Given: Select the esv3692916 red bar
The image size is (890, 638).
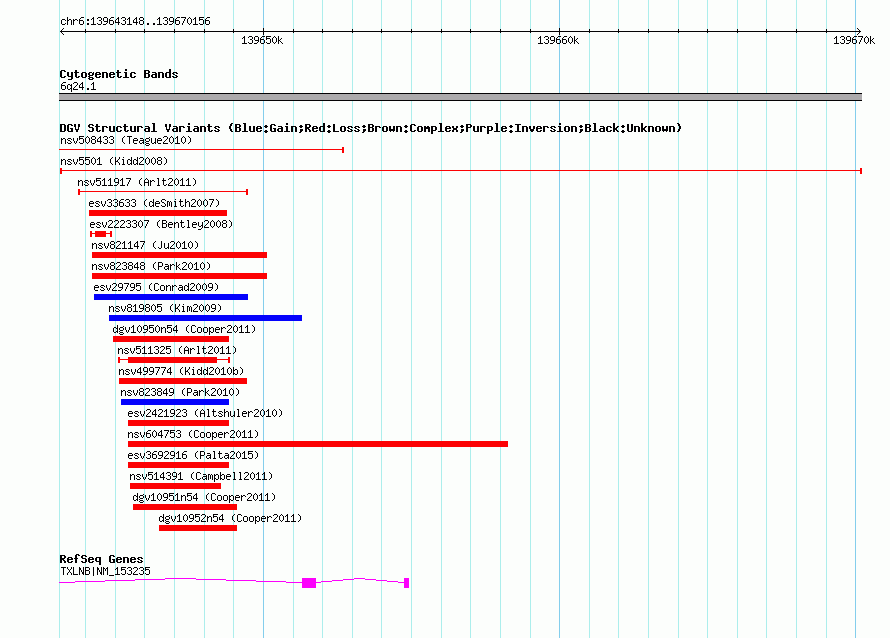Looking at the screenshot, I should pos(178,465).
